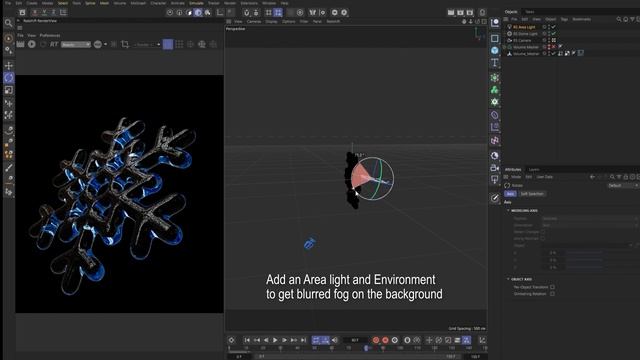640x360 pixels.
Task: Collapse the Object Axis section
Action: (x=509, y=279)
